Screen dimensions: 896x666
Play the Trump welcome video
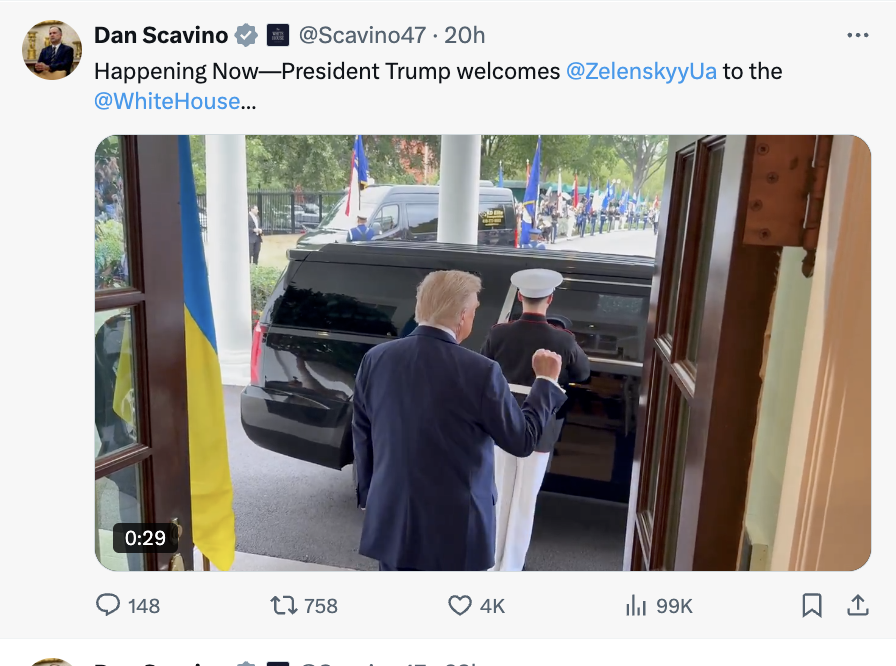[x=482, y=353]
